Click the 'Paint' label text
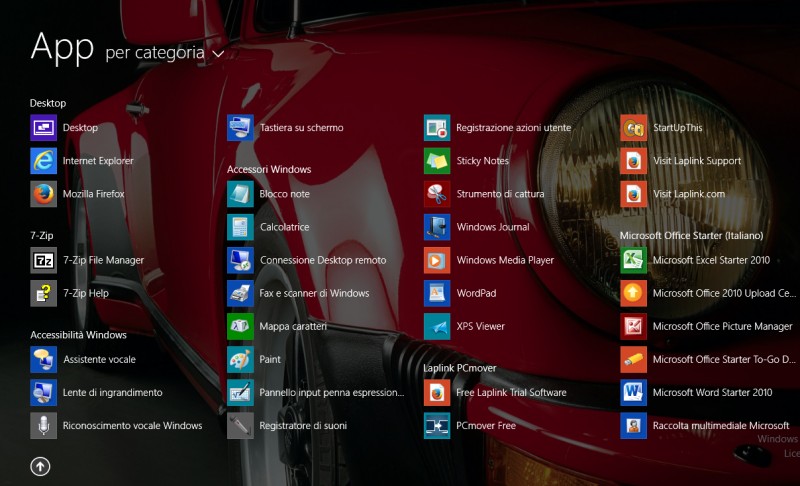 pyautogui.click(x=270, y=360)
